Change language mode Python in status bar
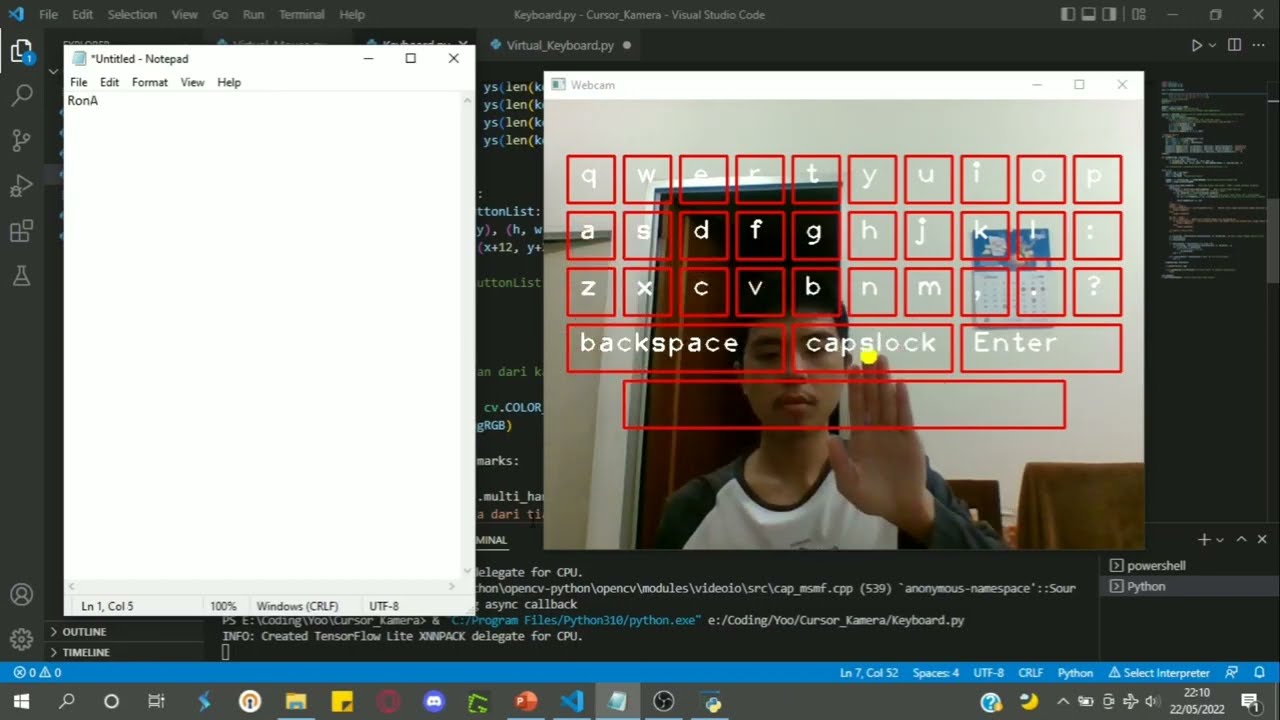1280x720 pixels. point(1076,673)
